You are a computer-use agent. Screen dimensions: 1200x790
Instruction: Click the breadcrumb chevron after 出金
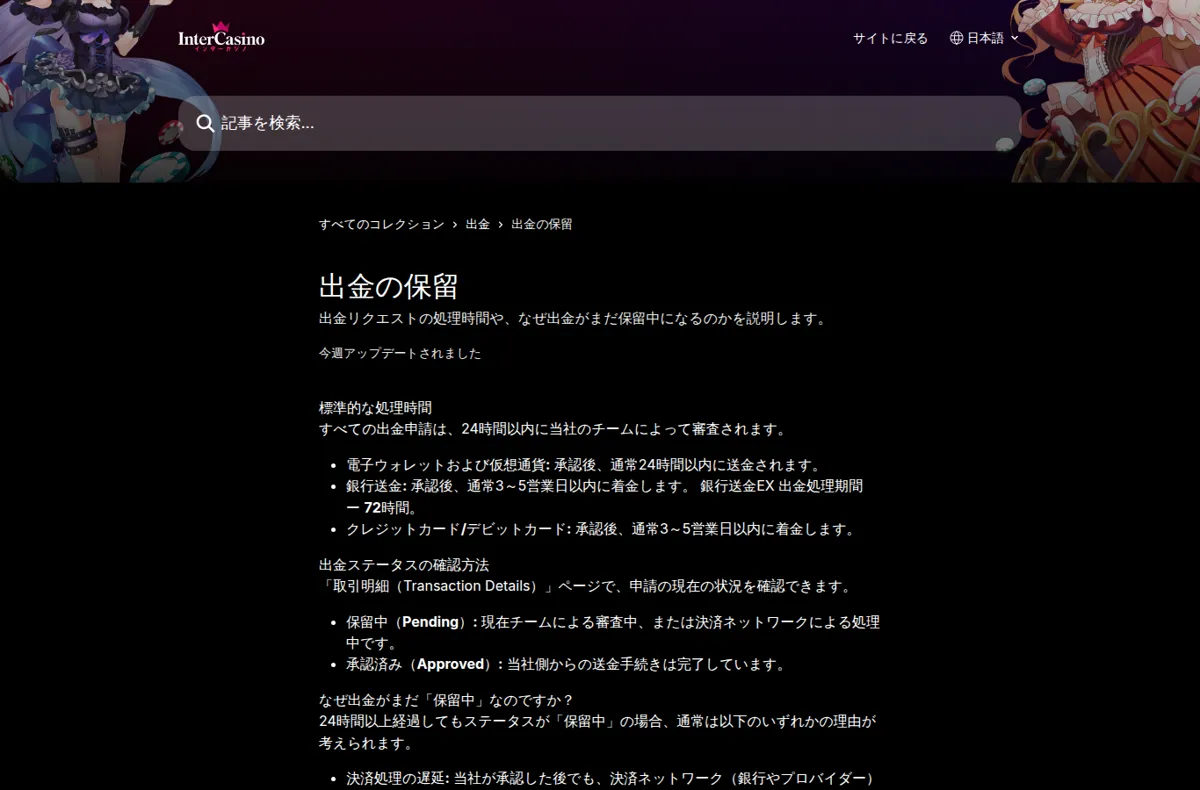[x=501, y=224]
